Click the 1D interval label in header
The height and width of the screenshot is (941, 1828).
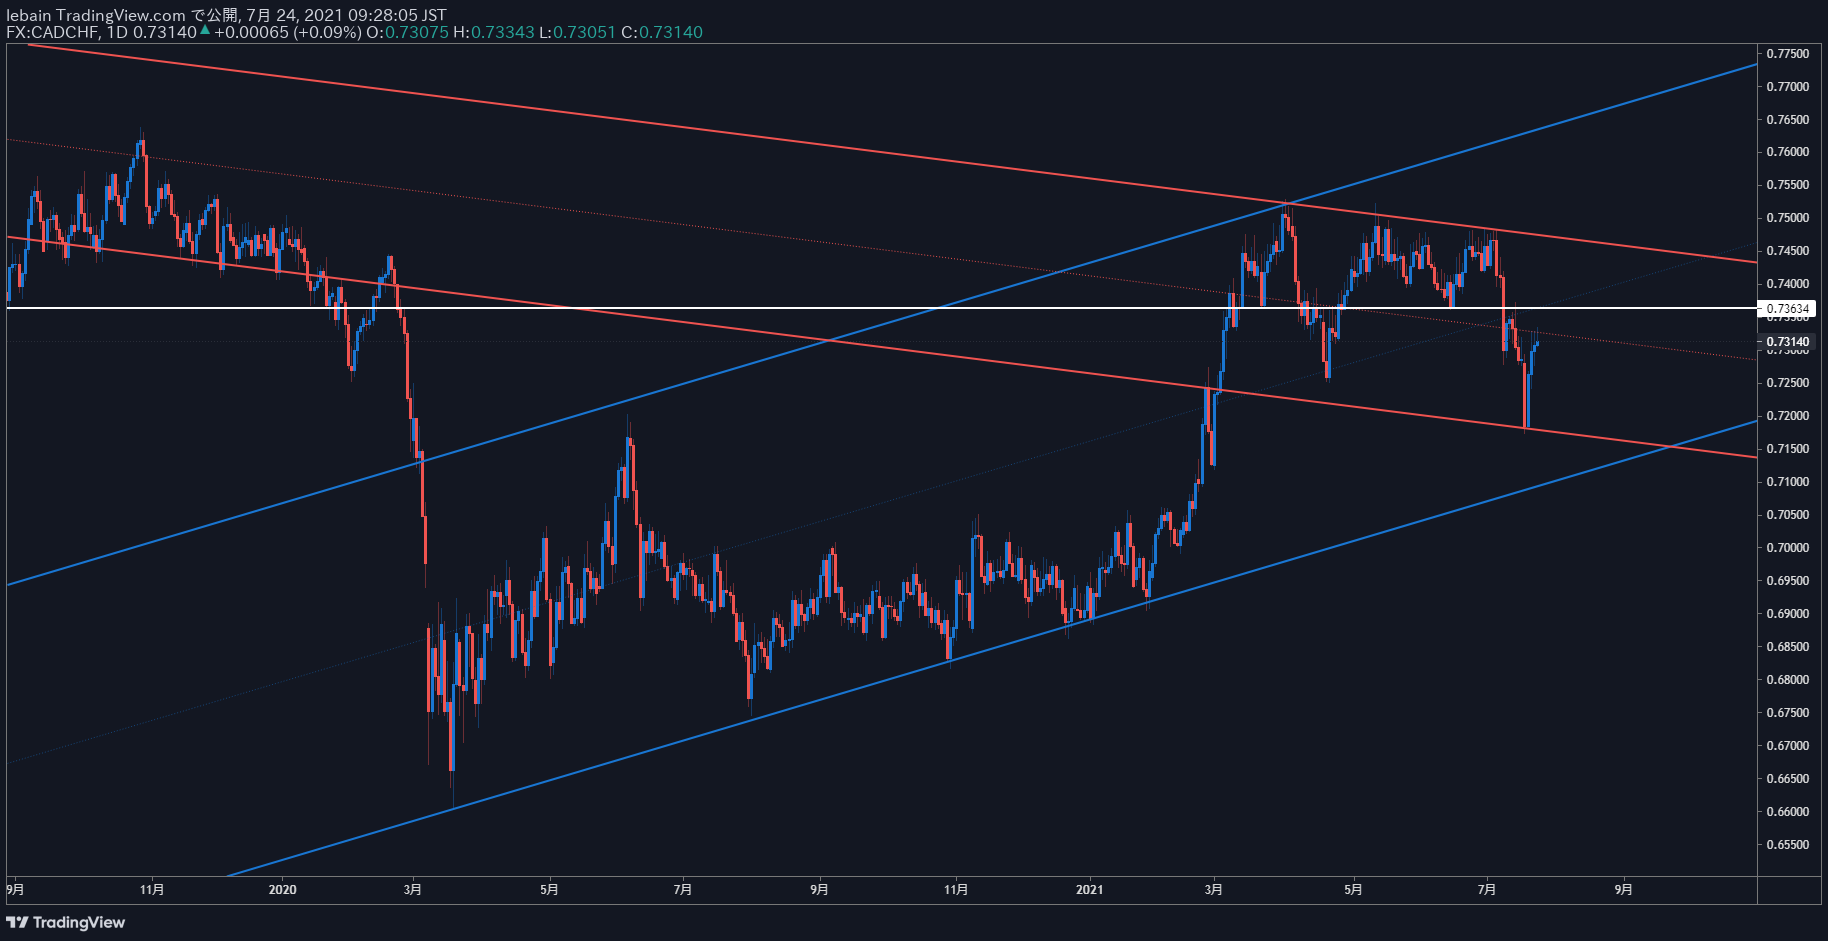117,32
